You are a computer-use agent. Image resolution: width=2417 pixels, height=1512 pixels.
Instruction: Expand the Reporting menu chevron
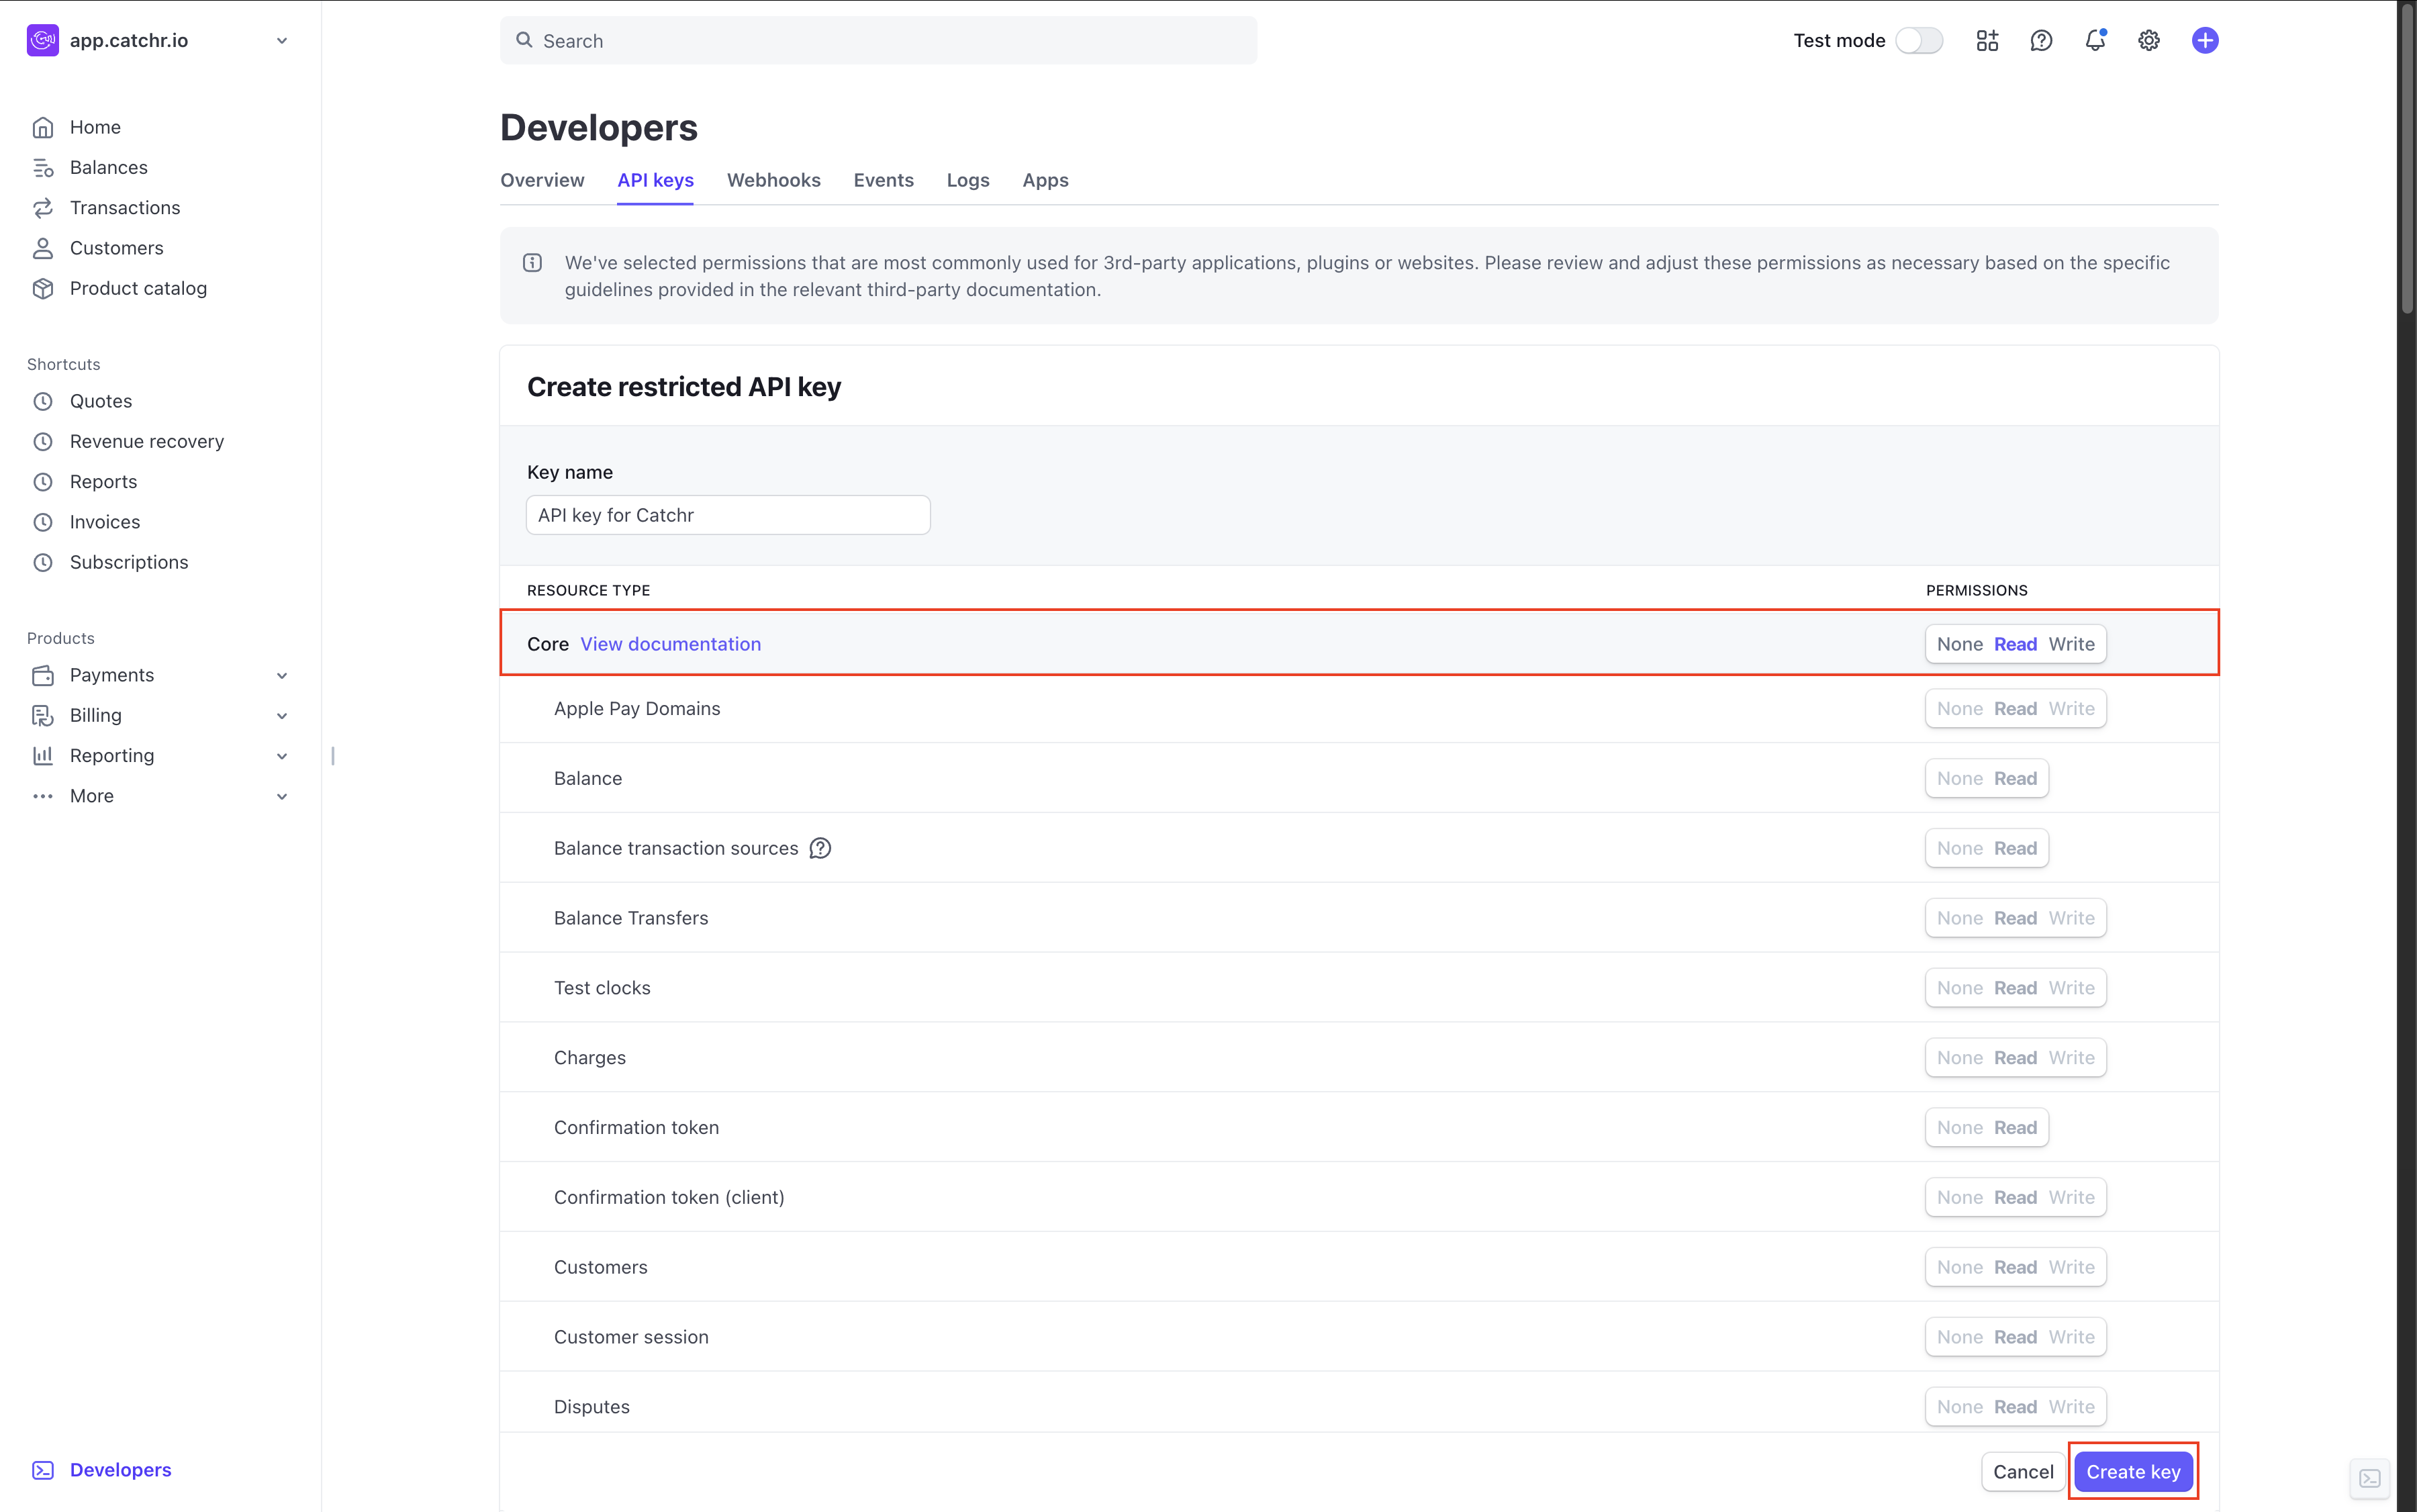pos(282,756)
